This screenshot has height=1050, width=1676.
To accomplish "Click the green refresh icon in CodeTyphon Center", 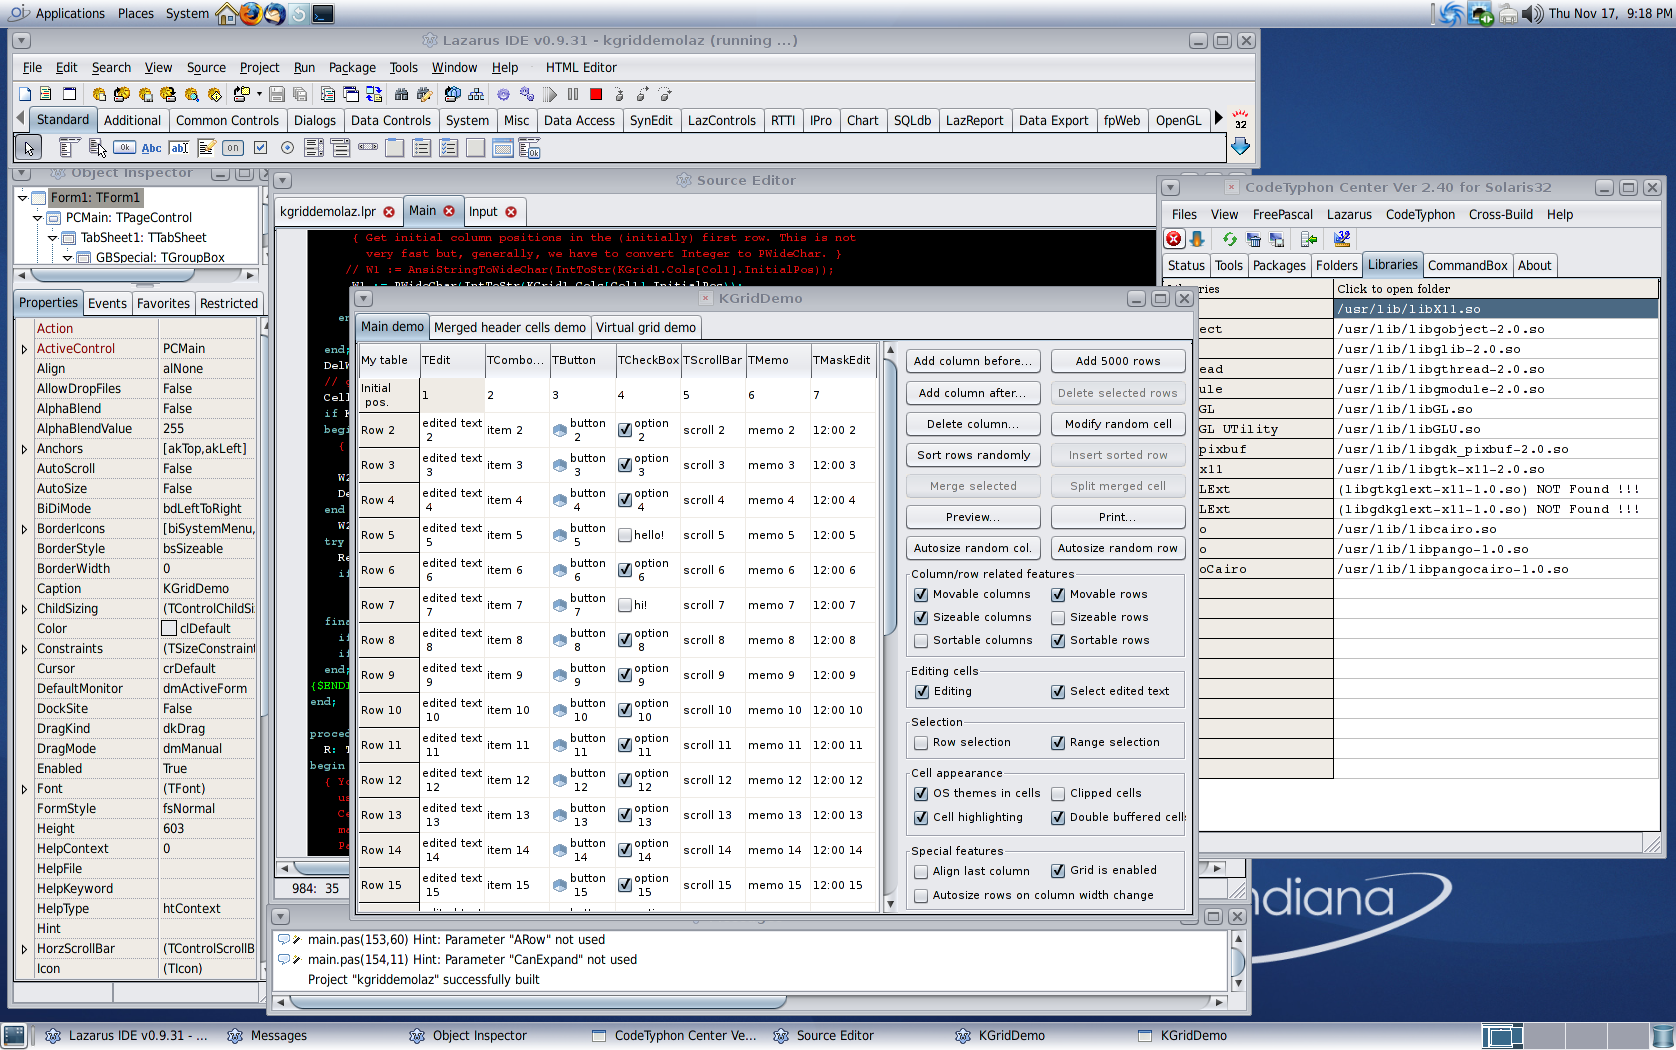I will coord(1229,239).
